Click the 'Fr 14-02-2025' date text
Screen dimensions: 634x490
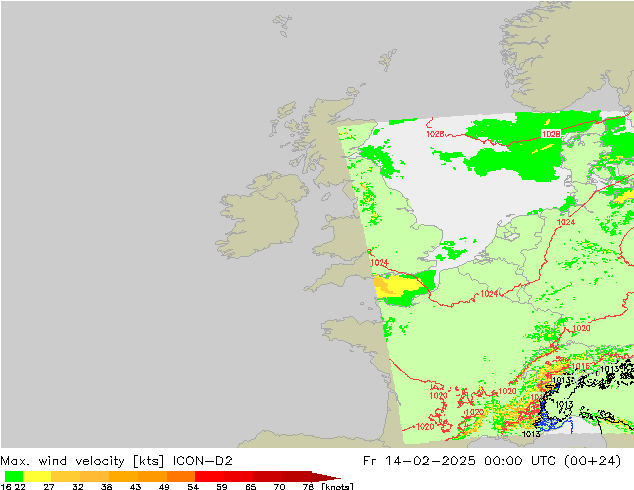419,461
